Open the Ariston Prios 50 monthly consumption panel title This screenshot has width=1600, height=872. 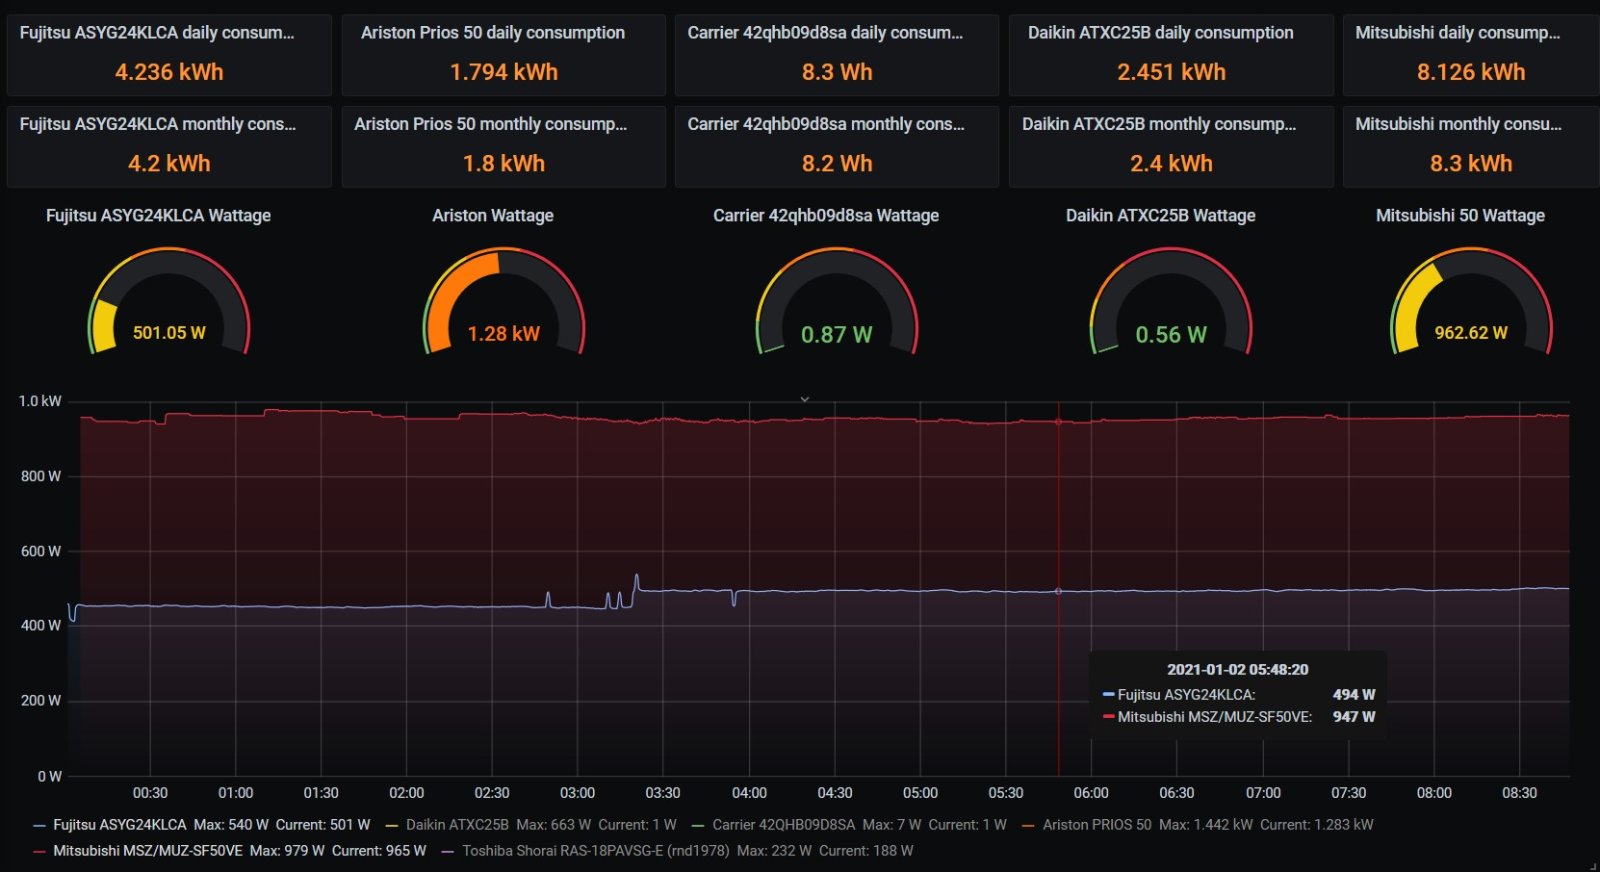(x=491, y=124)
